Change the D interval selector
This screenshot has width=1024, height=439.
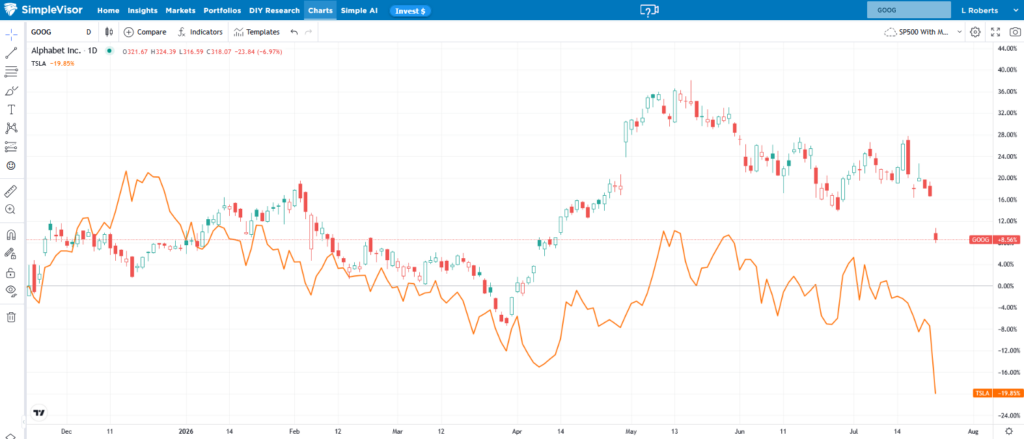pyautogui.click(x=89, y=32)
